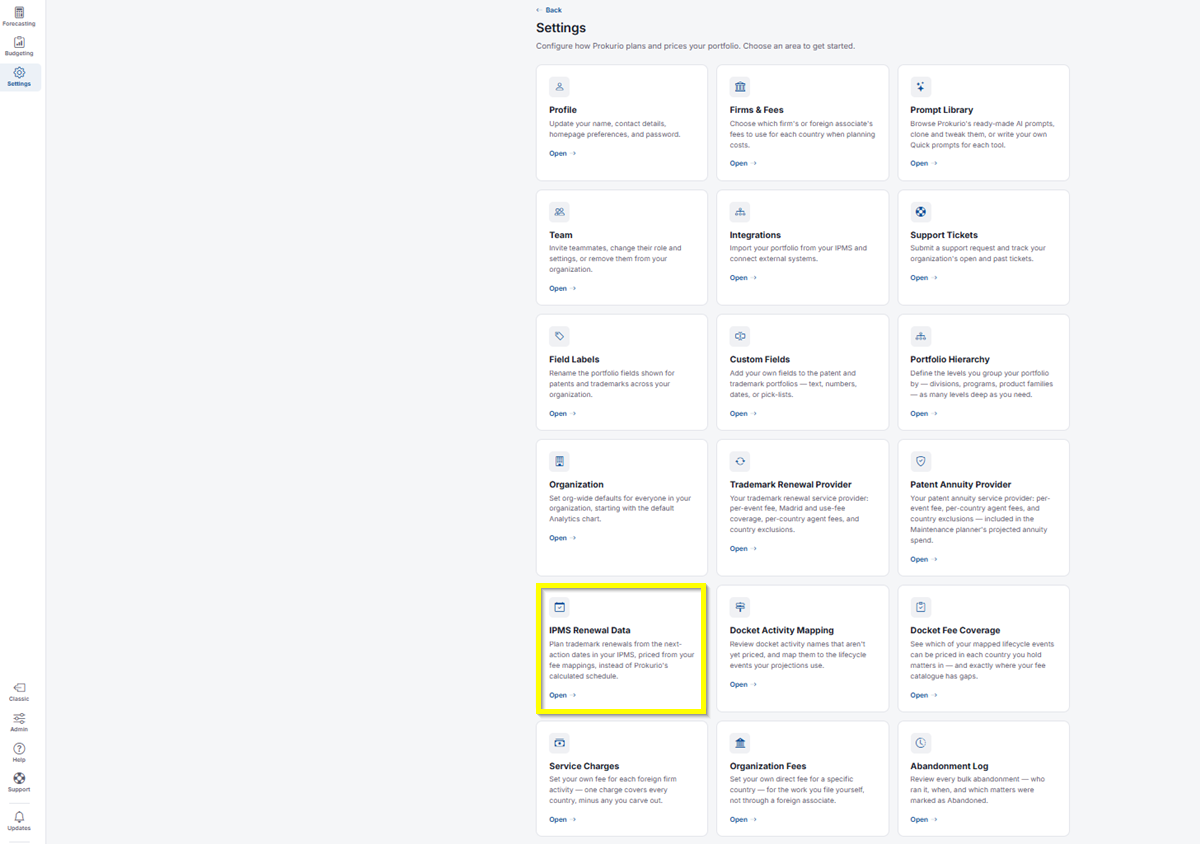Click the Portfolio Hierarchy card icon
The width and height of the screenshot is (1200, 844).
click(x=921, y=336)
